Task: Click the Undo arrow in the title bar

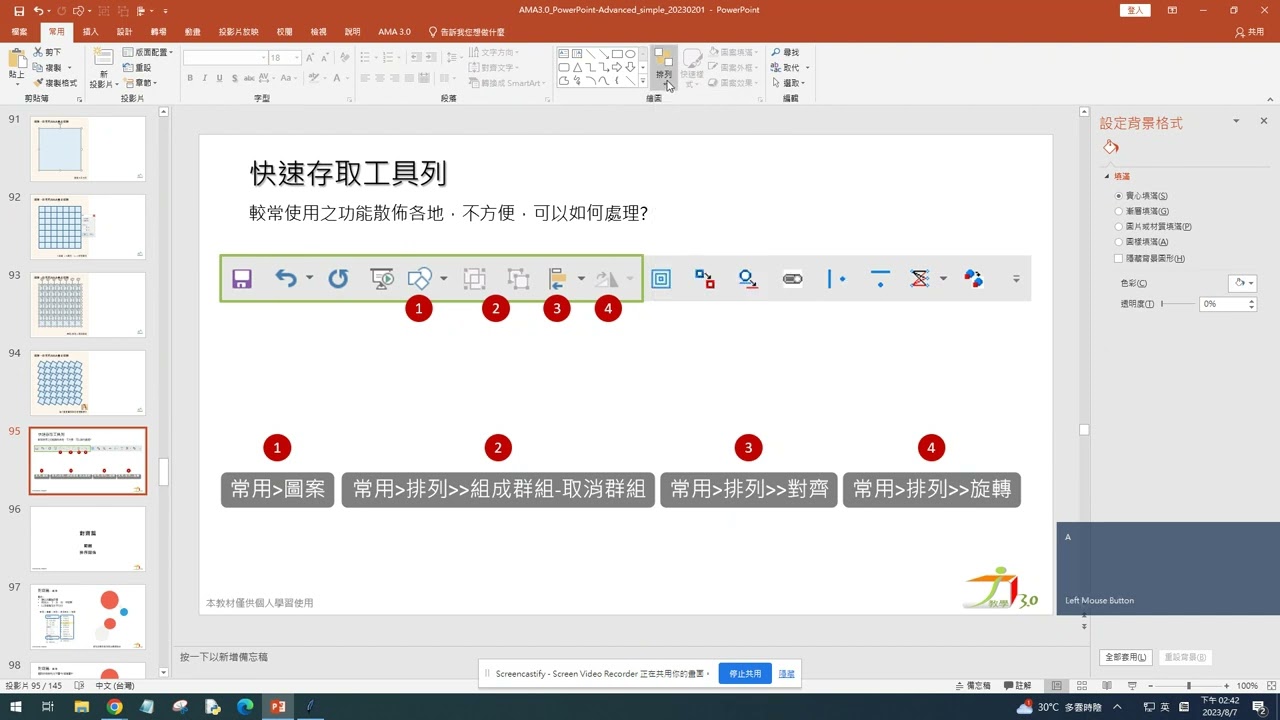Action: (38, 10)
